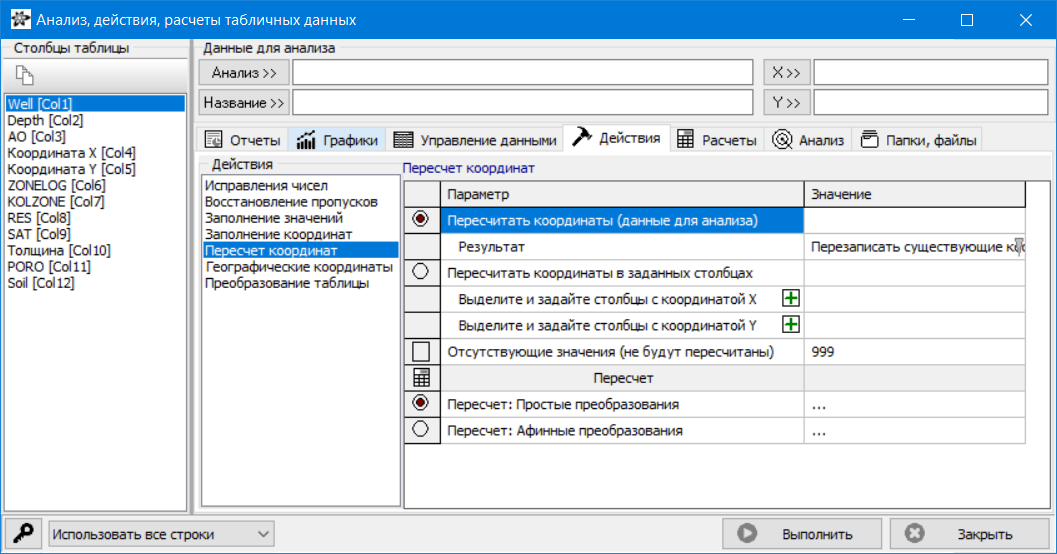This screenshot has height=554, width=1057.
Task: Click ellipsis value for Афинные преобразования
Action: click(914, 431)
